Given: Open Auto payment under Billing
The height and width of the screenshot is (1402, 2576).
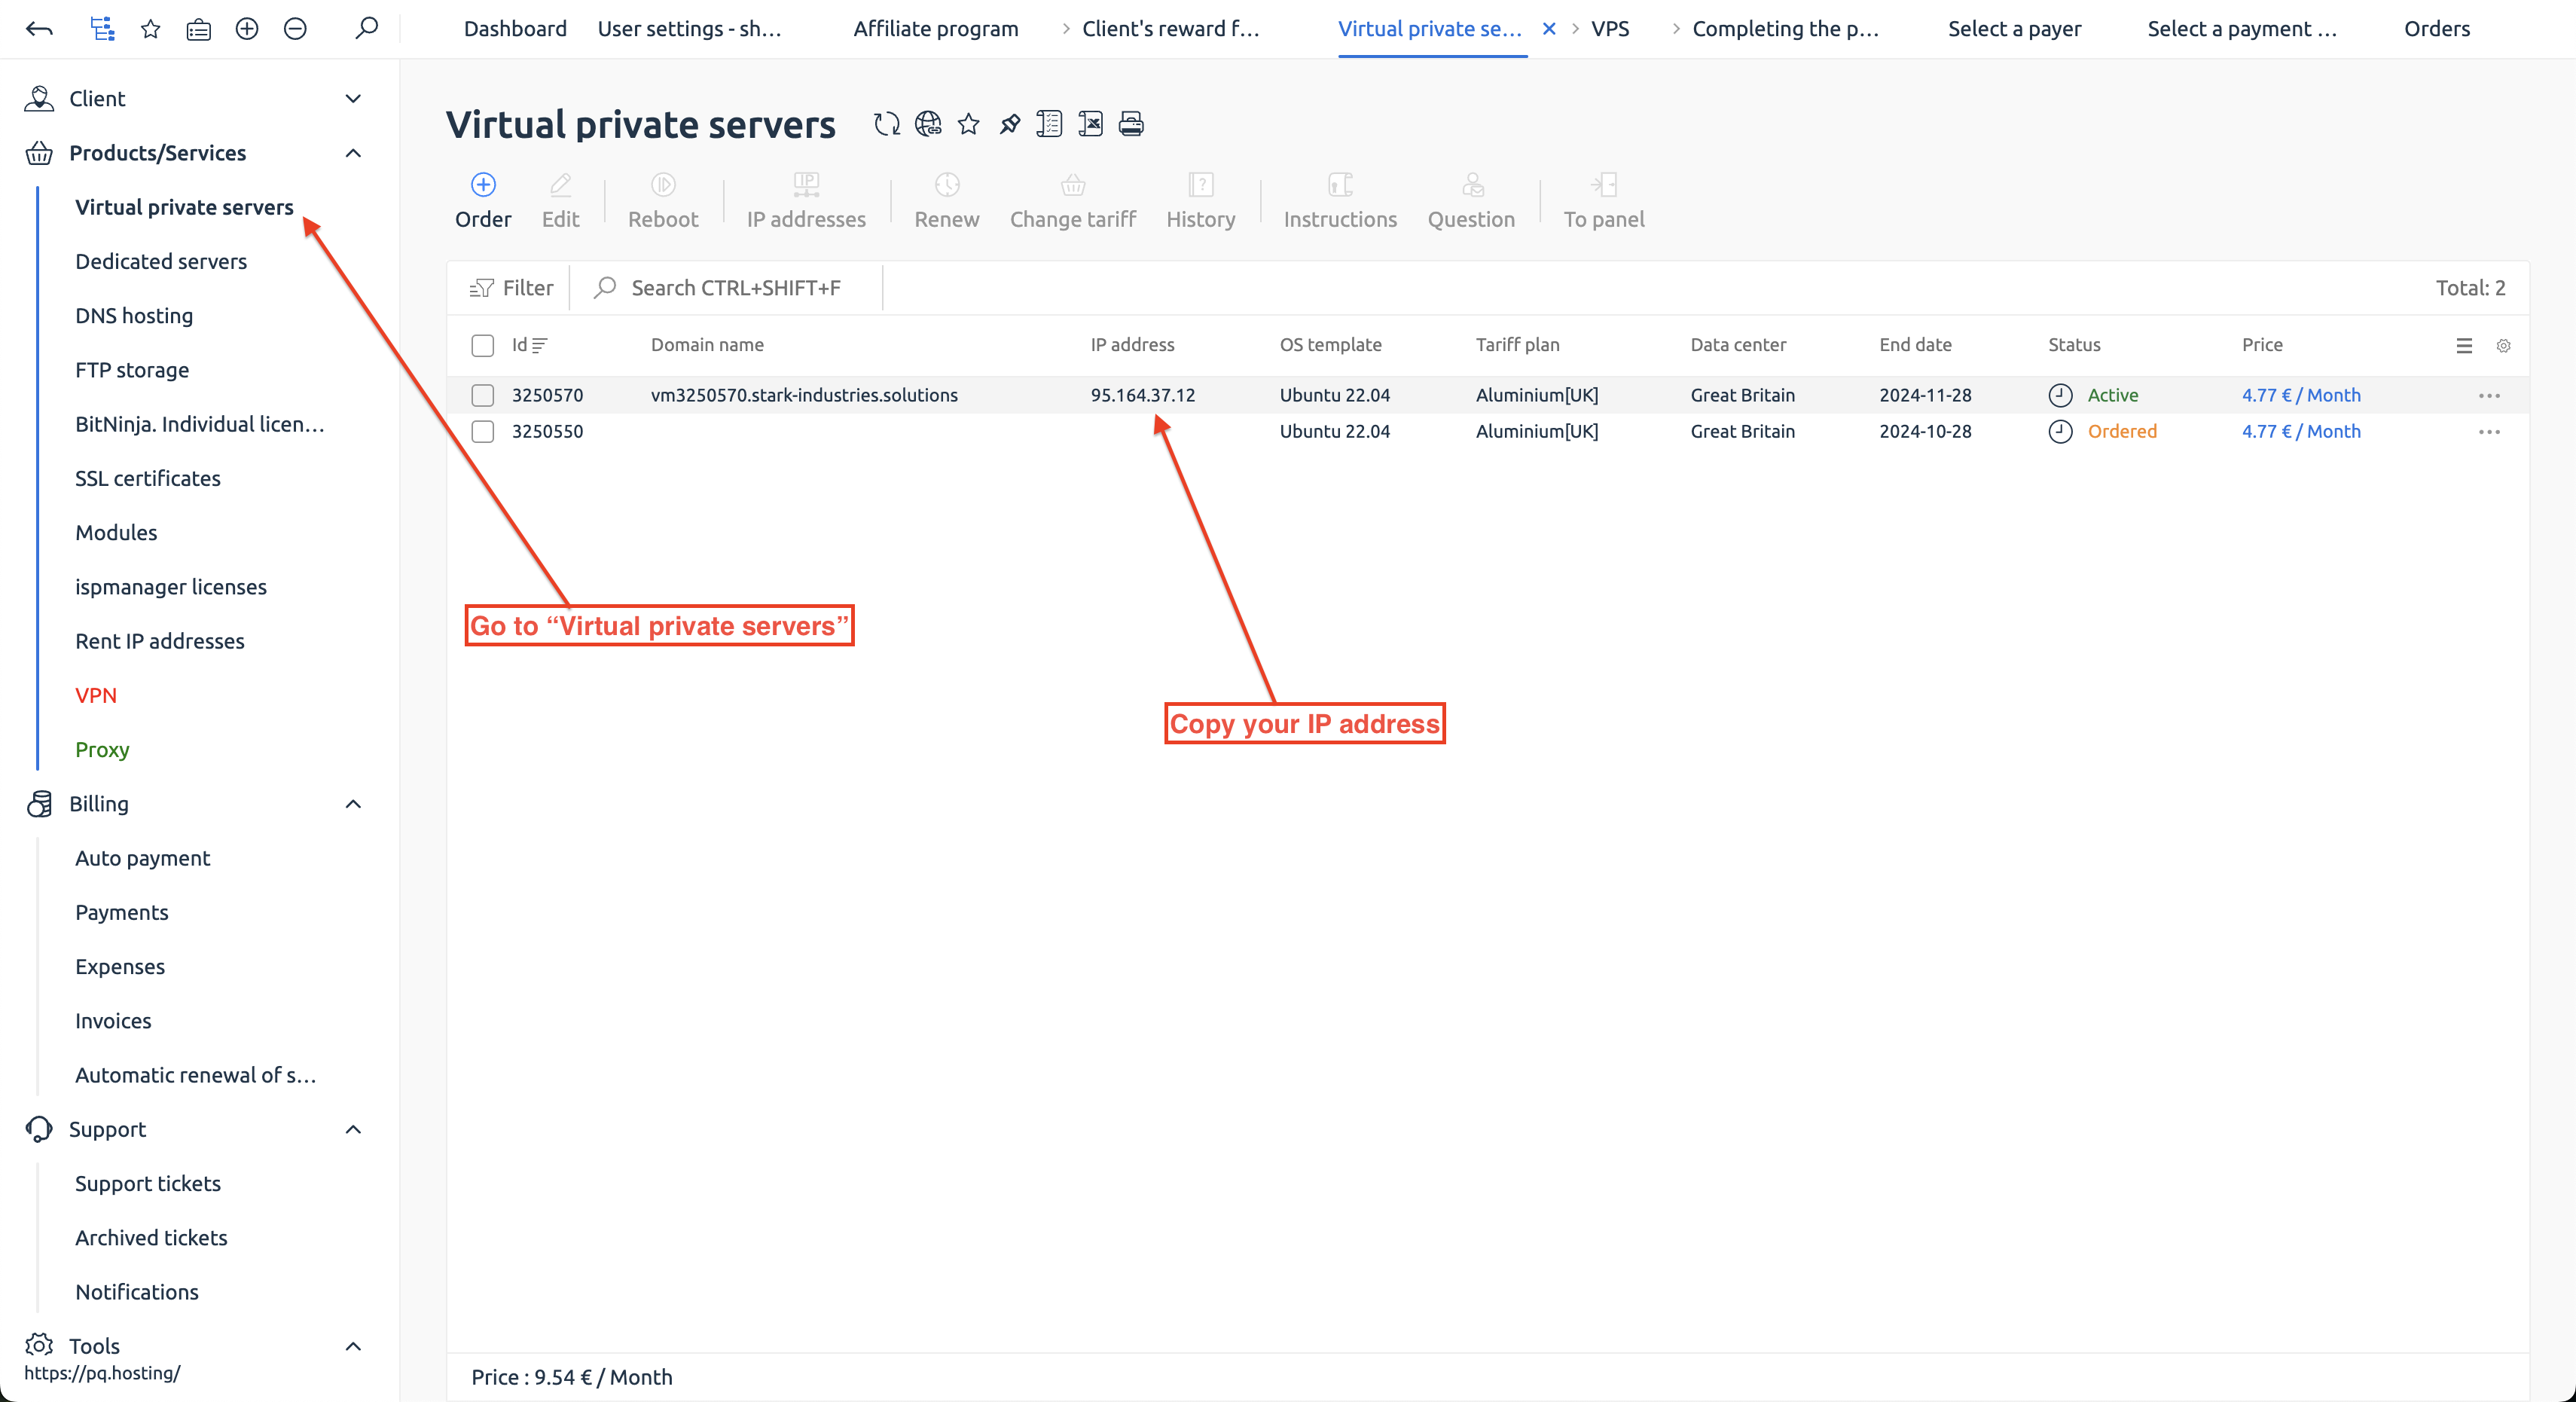Looking at the screenshot, I should click(x=143, y=858).
